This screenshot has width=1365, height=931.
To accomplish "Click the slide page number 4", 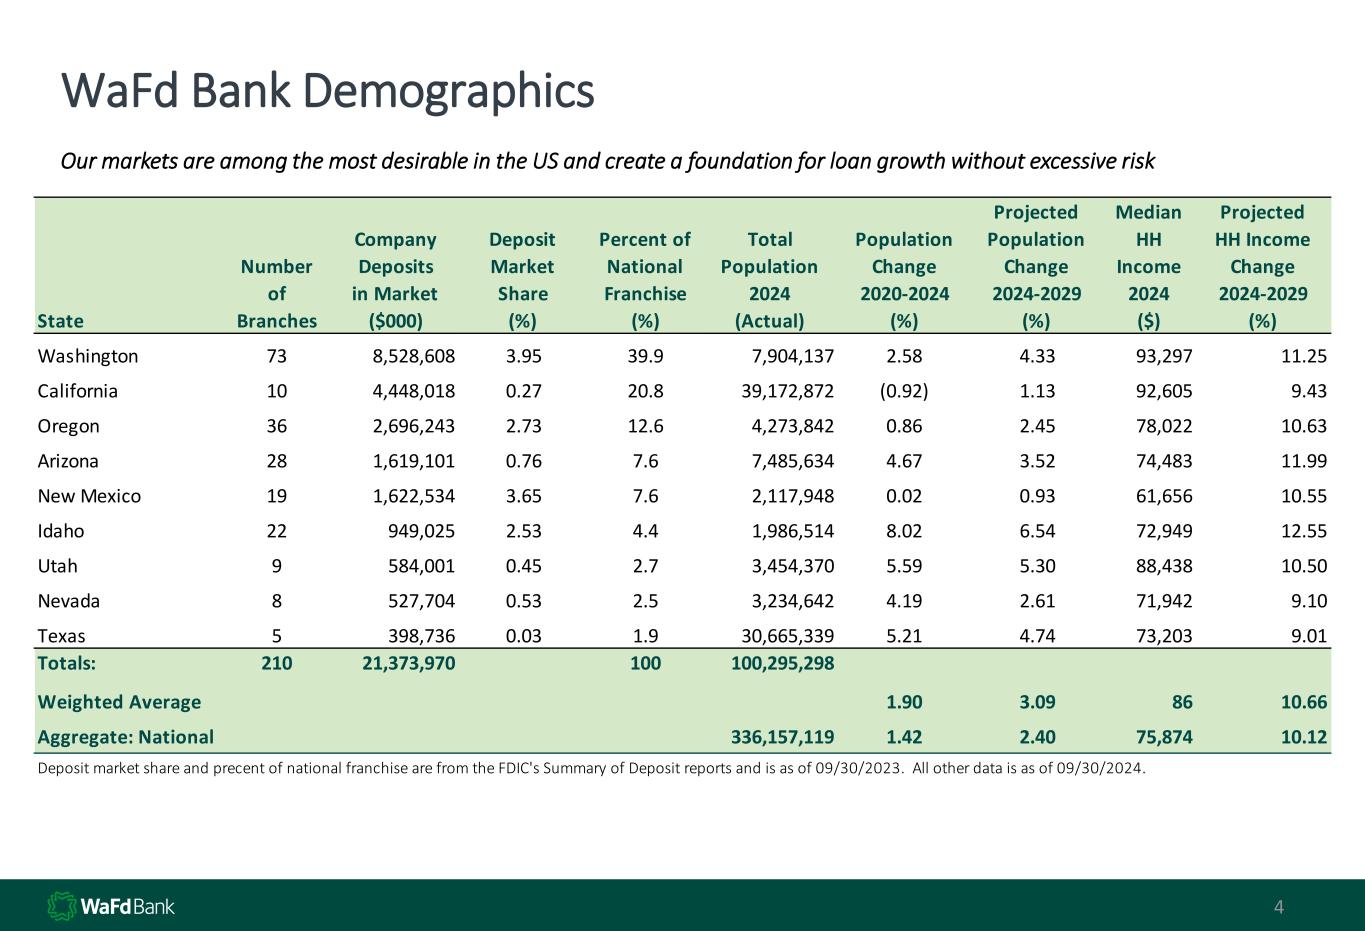I will coord(1278,908).
